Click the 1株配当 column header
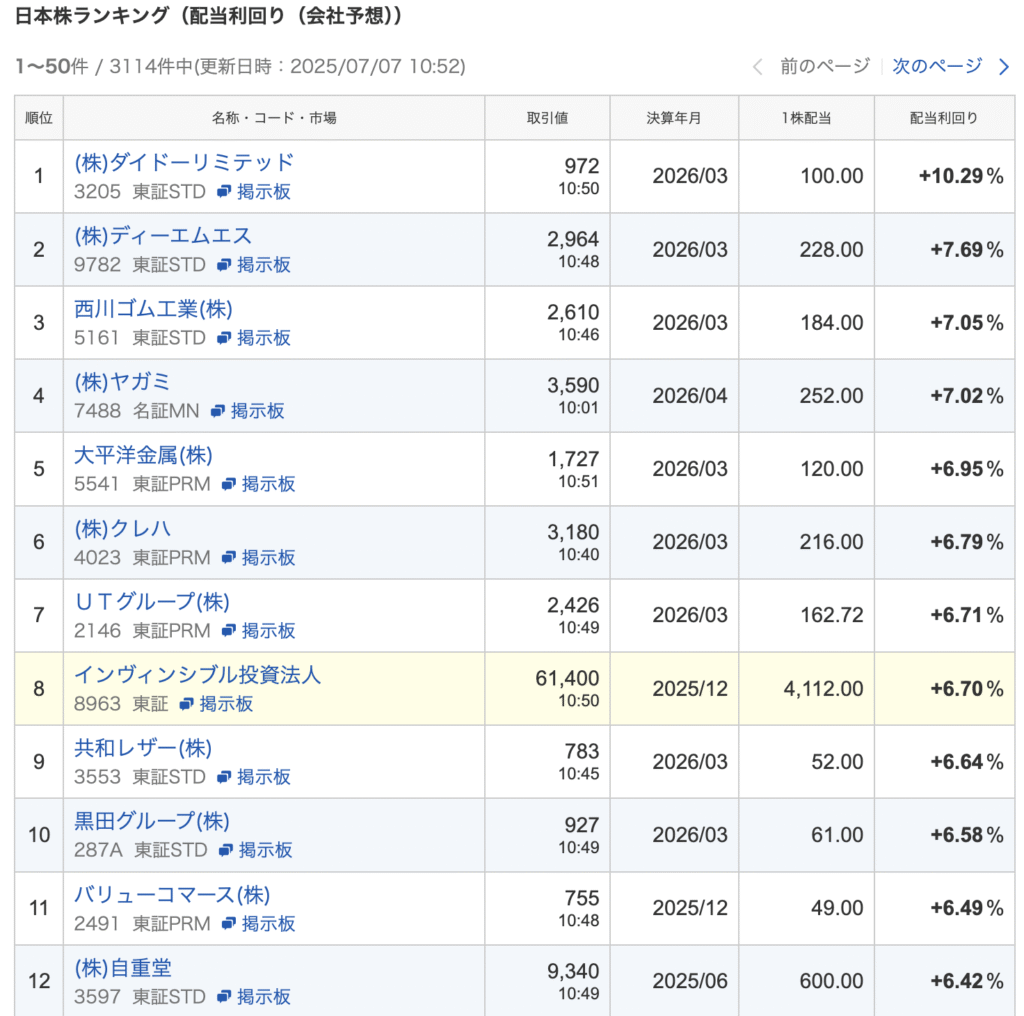This screenshot has height=1016, width=1024. [807, 118]
